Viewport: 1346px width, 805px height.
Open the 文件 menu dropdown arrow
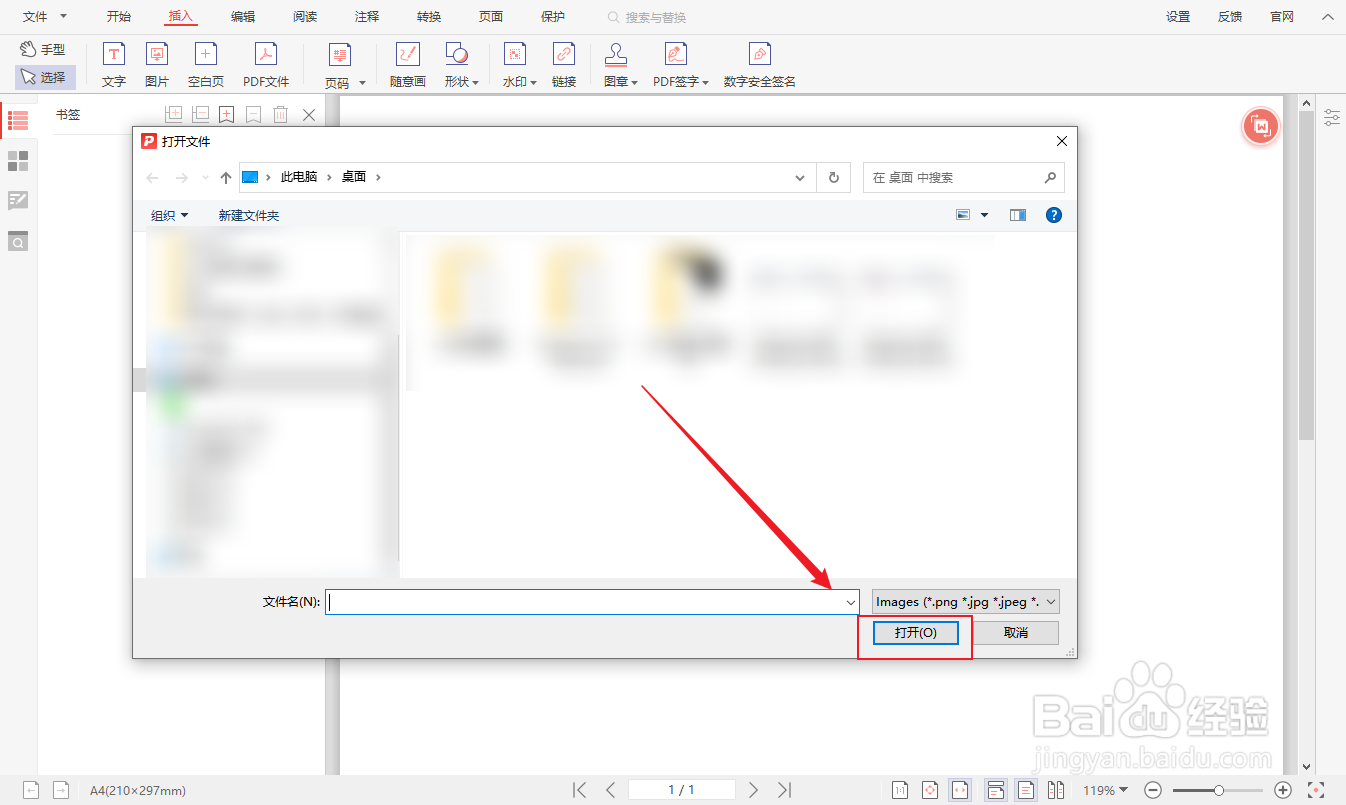point(64,17)
